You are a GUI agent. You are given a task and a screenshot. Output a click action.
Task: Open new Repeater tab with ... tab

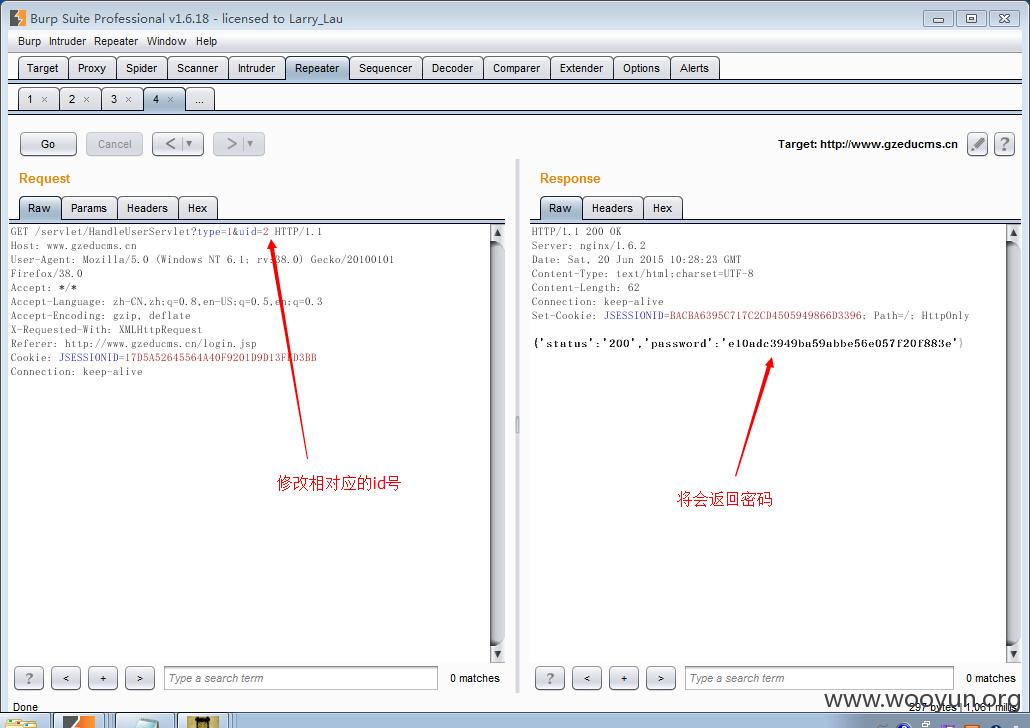coord(200,99)
